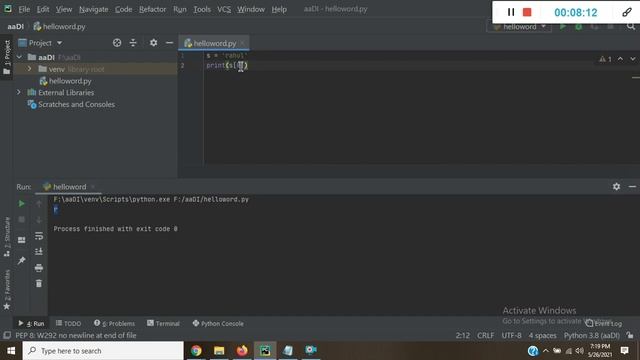The width and height of the screenshot is (640, 360).
Task: Select External Libraries in the project tree
Action: (x=61, y=93)
